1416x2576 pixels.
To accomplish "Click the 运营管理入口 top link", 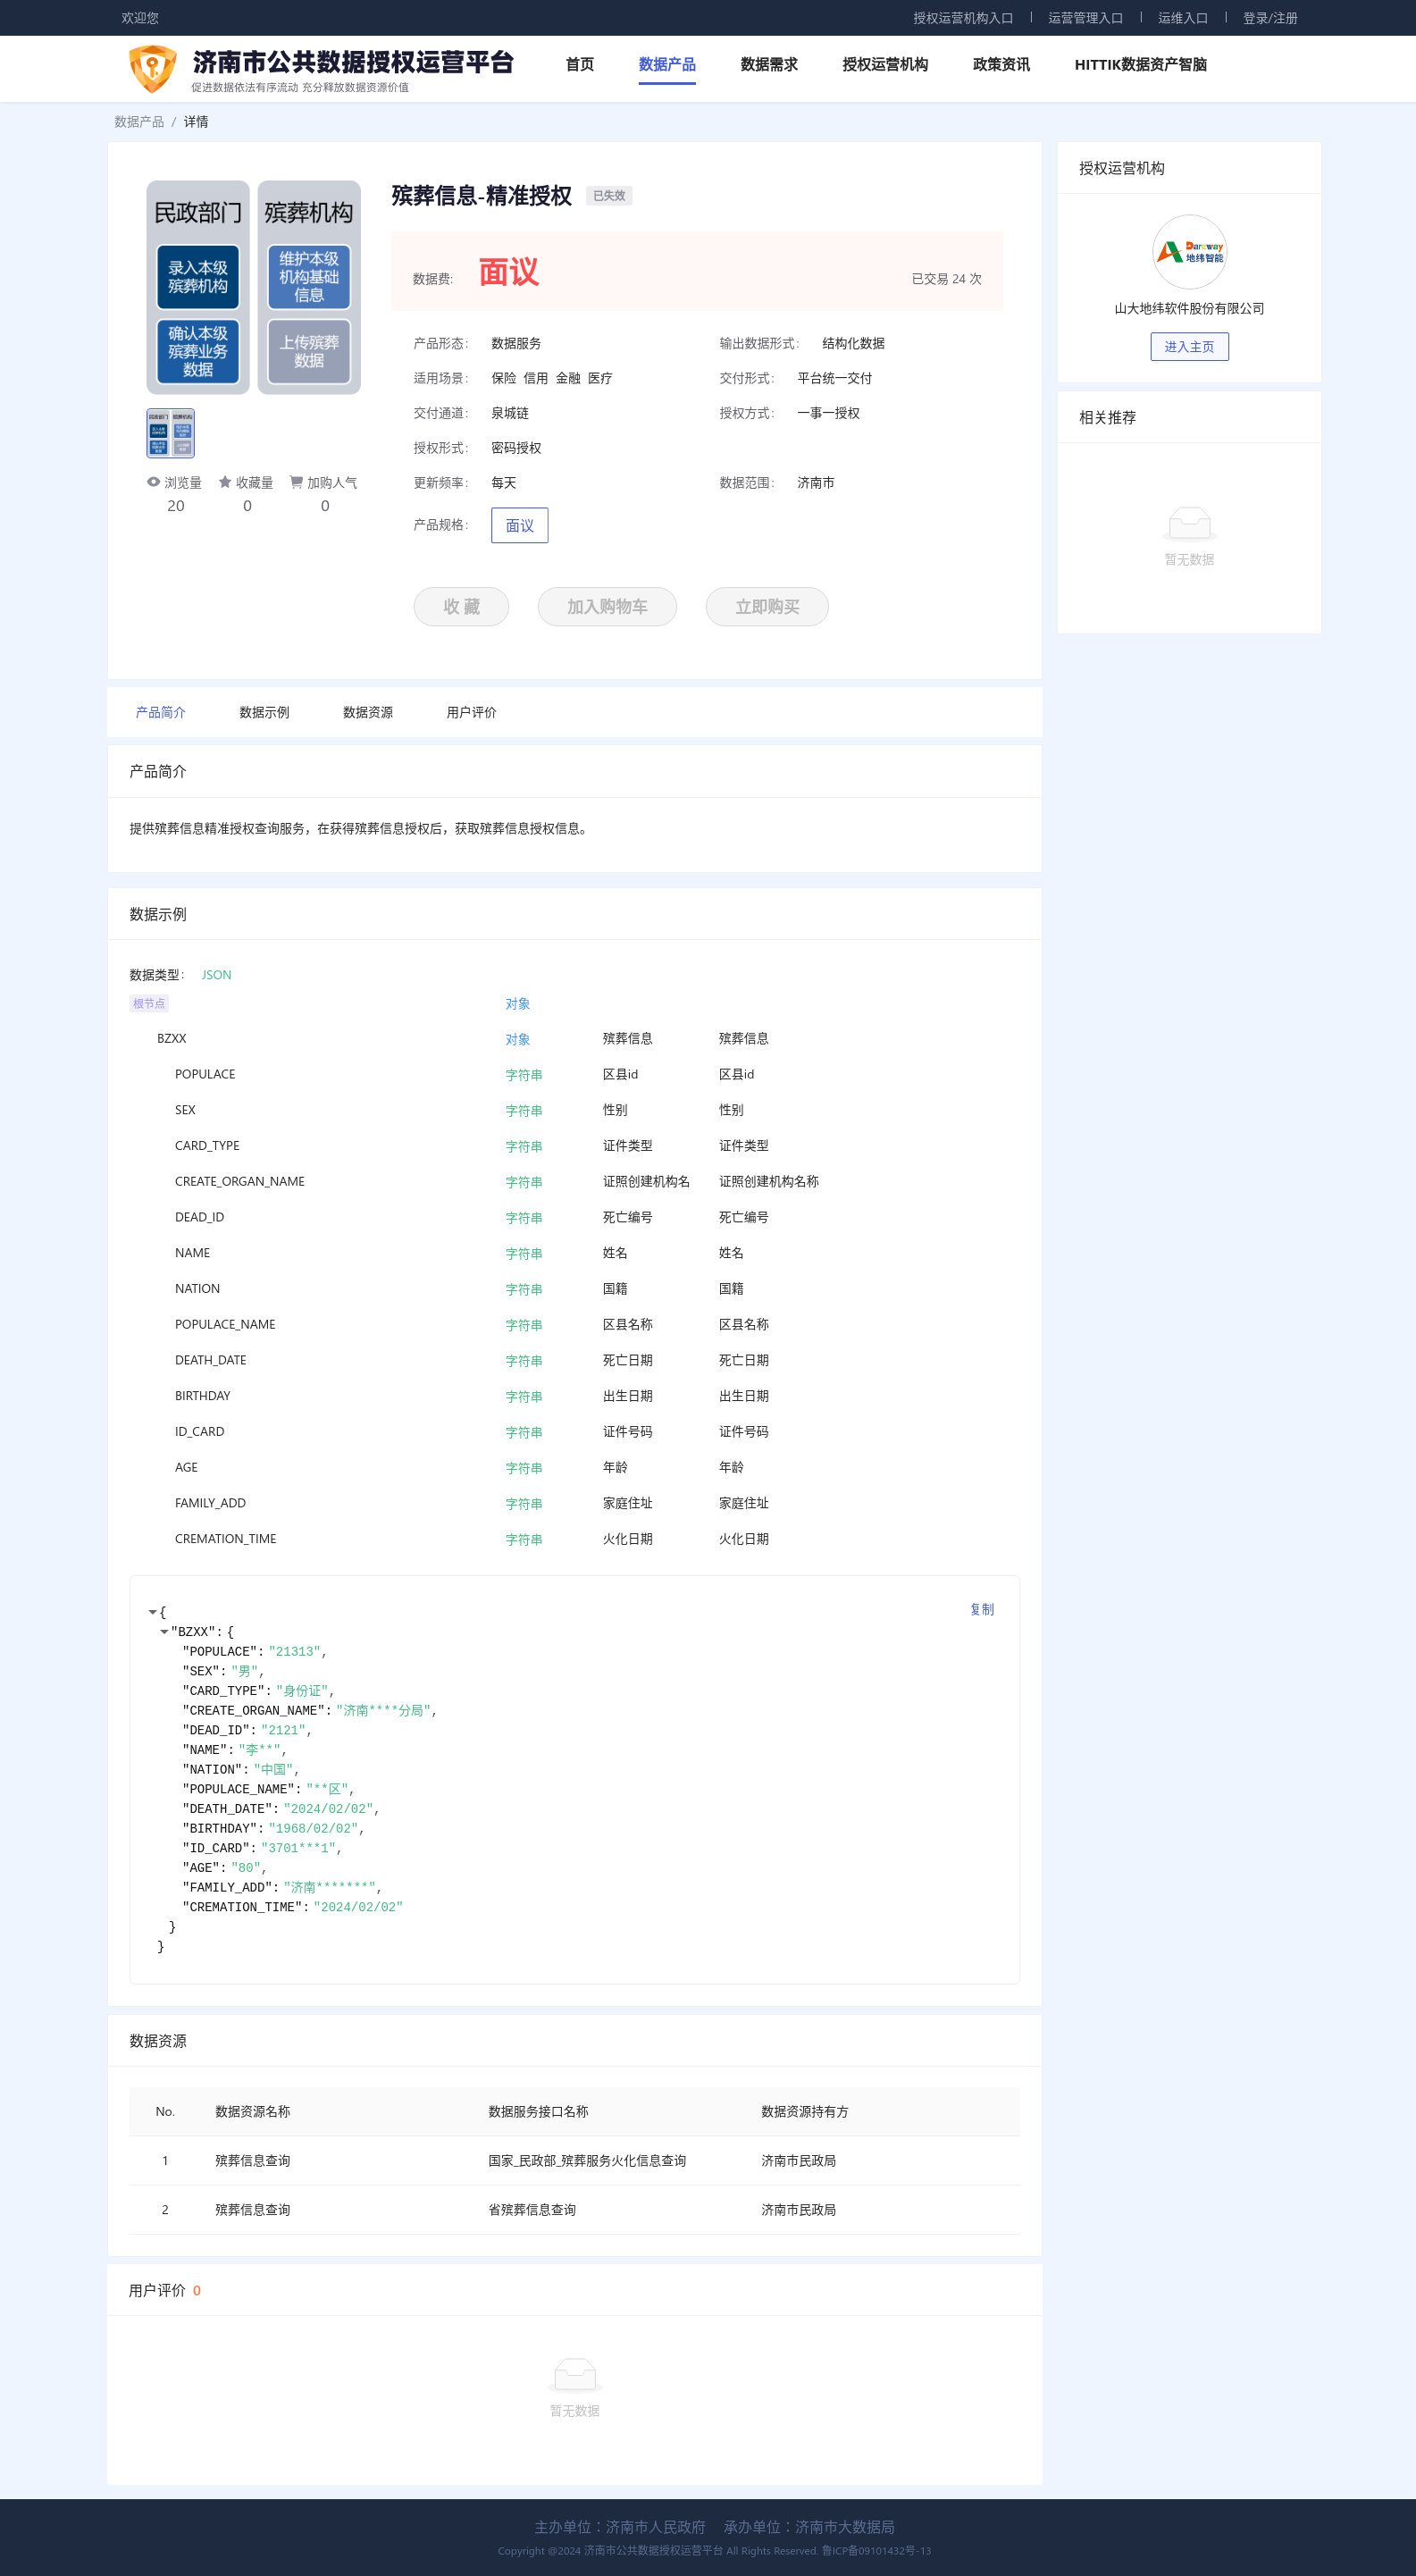I will pyautogui.click(x=1085, y=18).
